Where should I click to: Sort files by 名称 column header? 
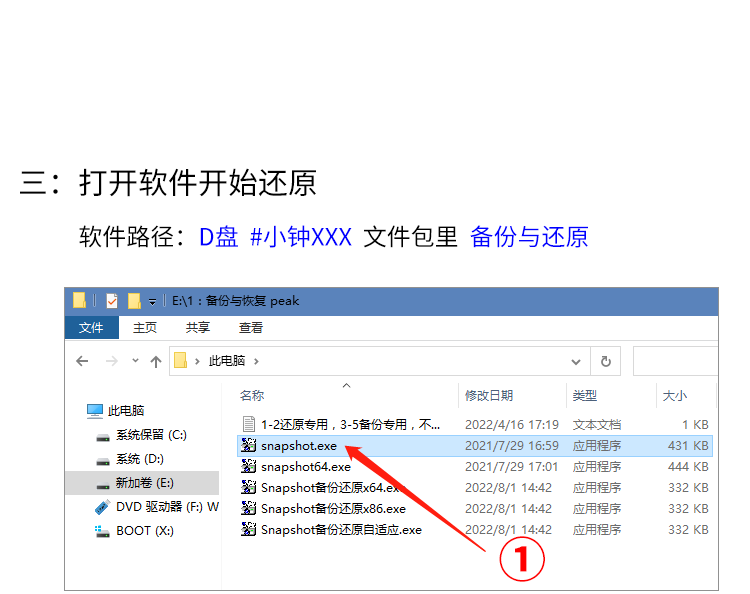252,396
